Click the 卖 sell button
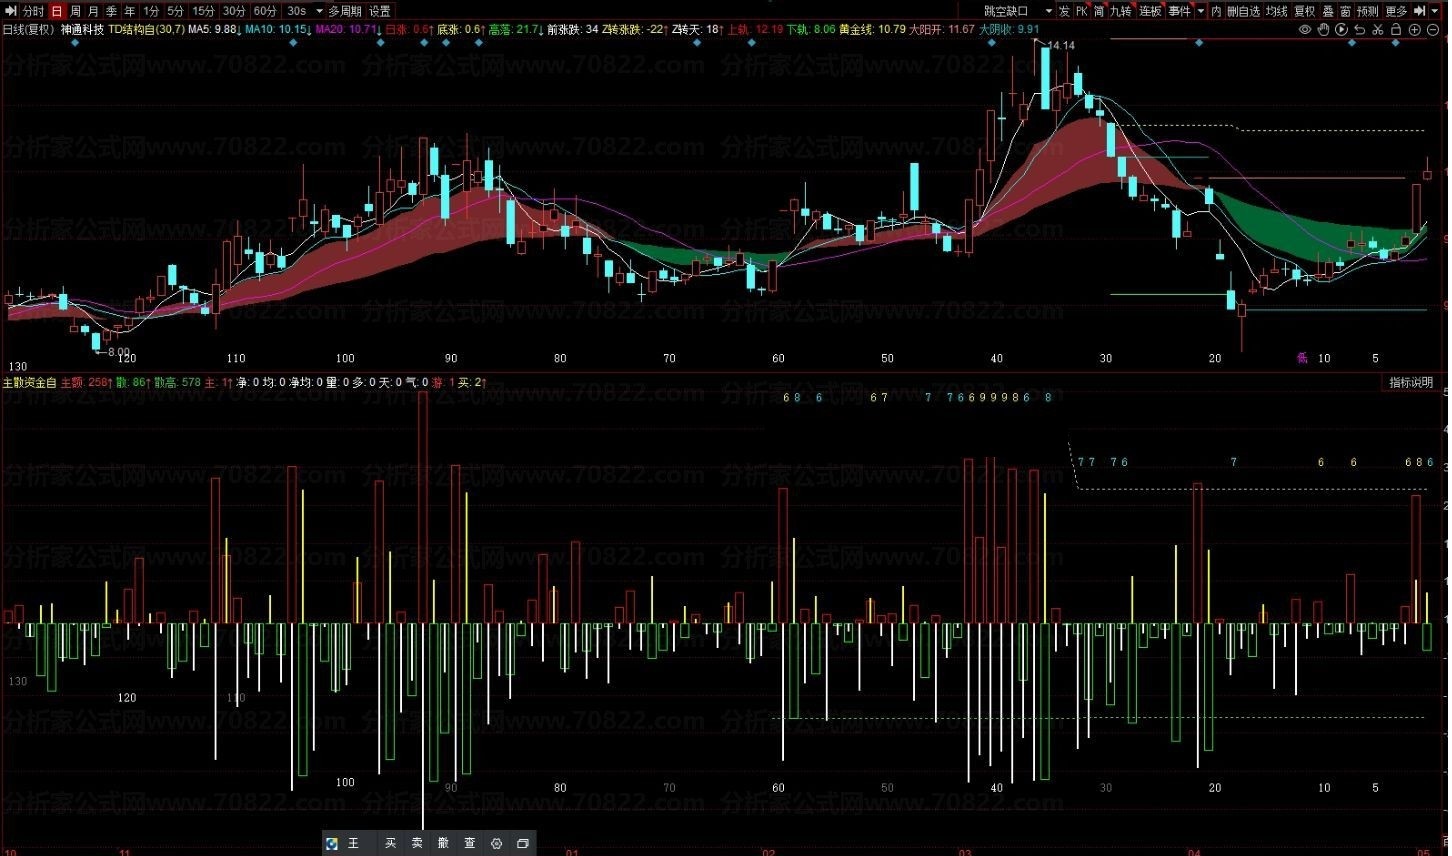 pyautogui.click(x=417, y=843)
